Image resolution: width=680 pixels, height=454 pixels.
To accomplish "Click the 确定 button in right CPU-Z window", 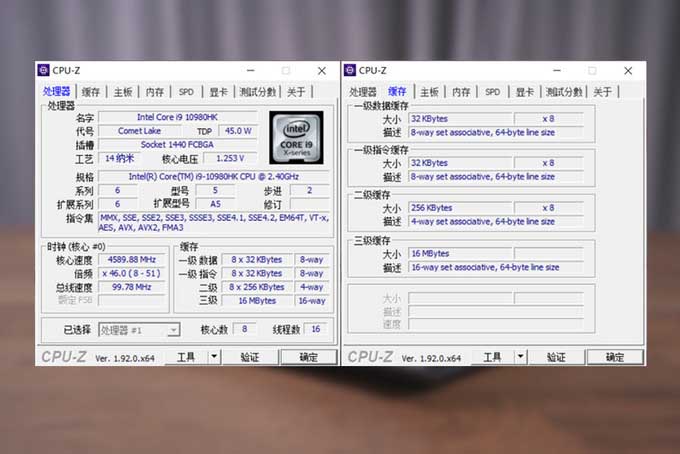I will 615,357.
